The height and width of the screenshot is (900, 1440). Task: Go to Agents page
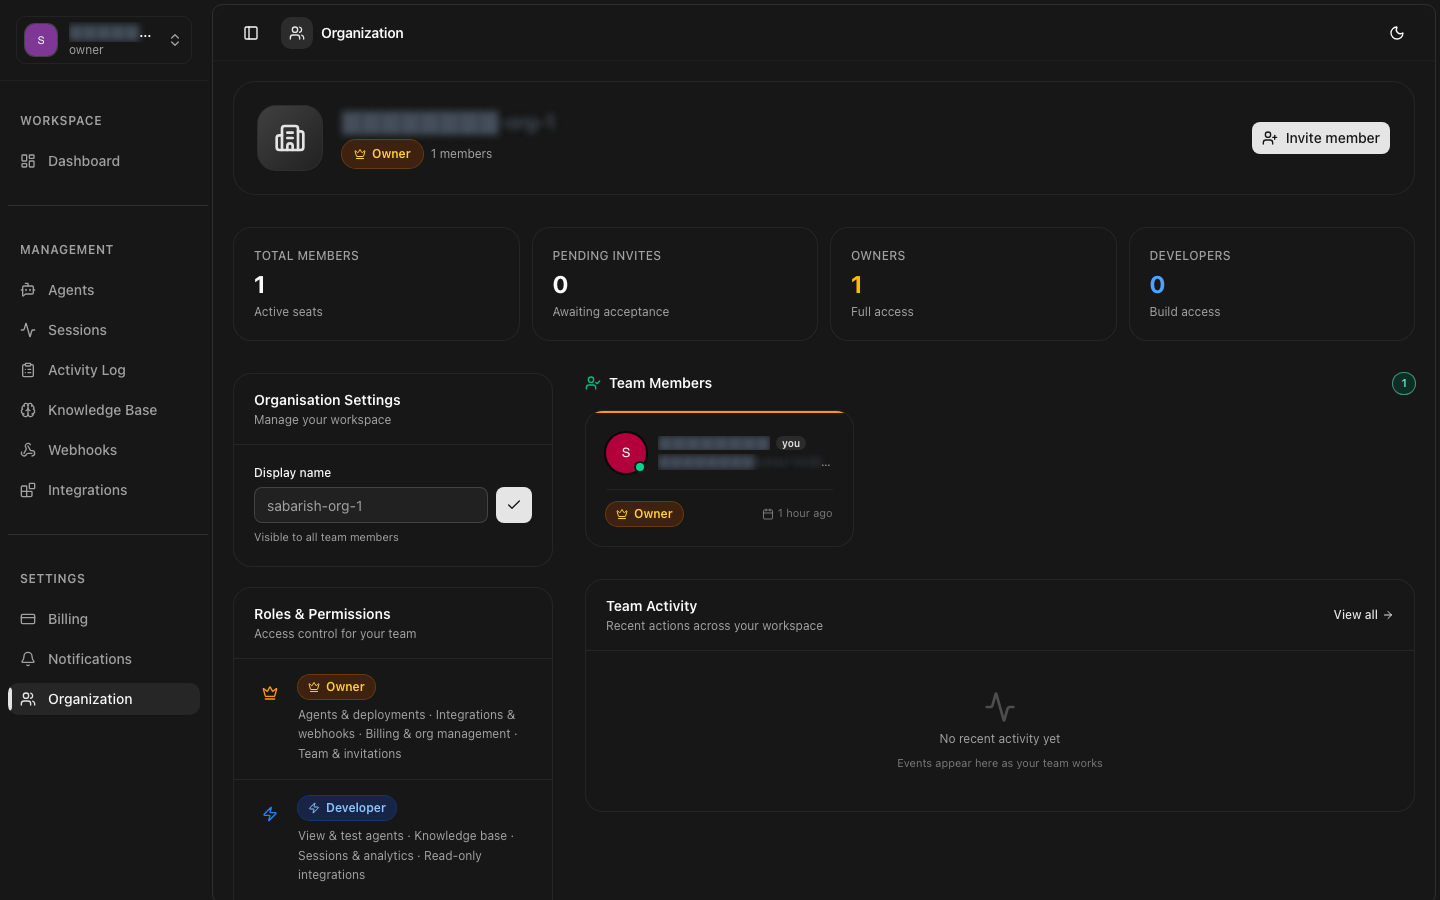104,290
